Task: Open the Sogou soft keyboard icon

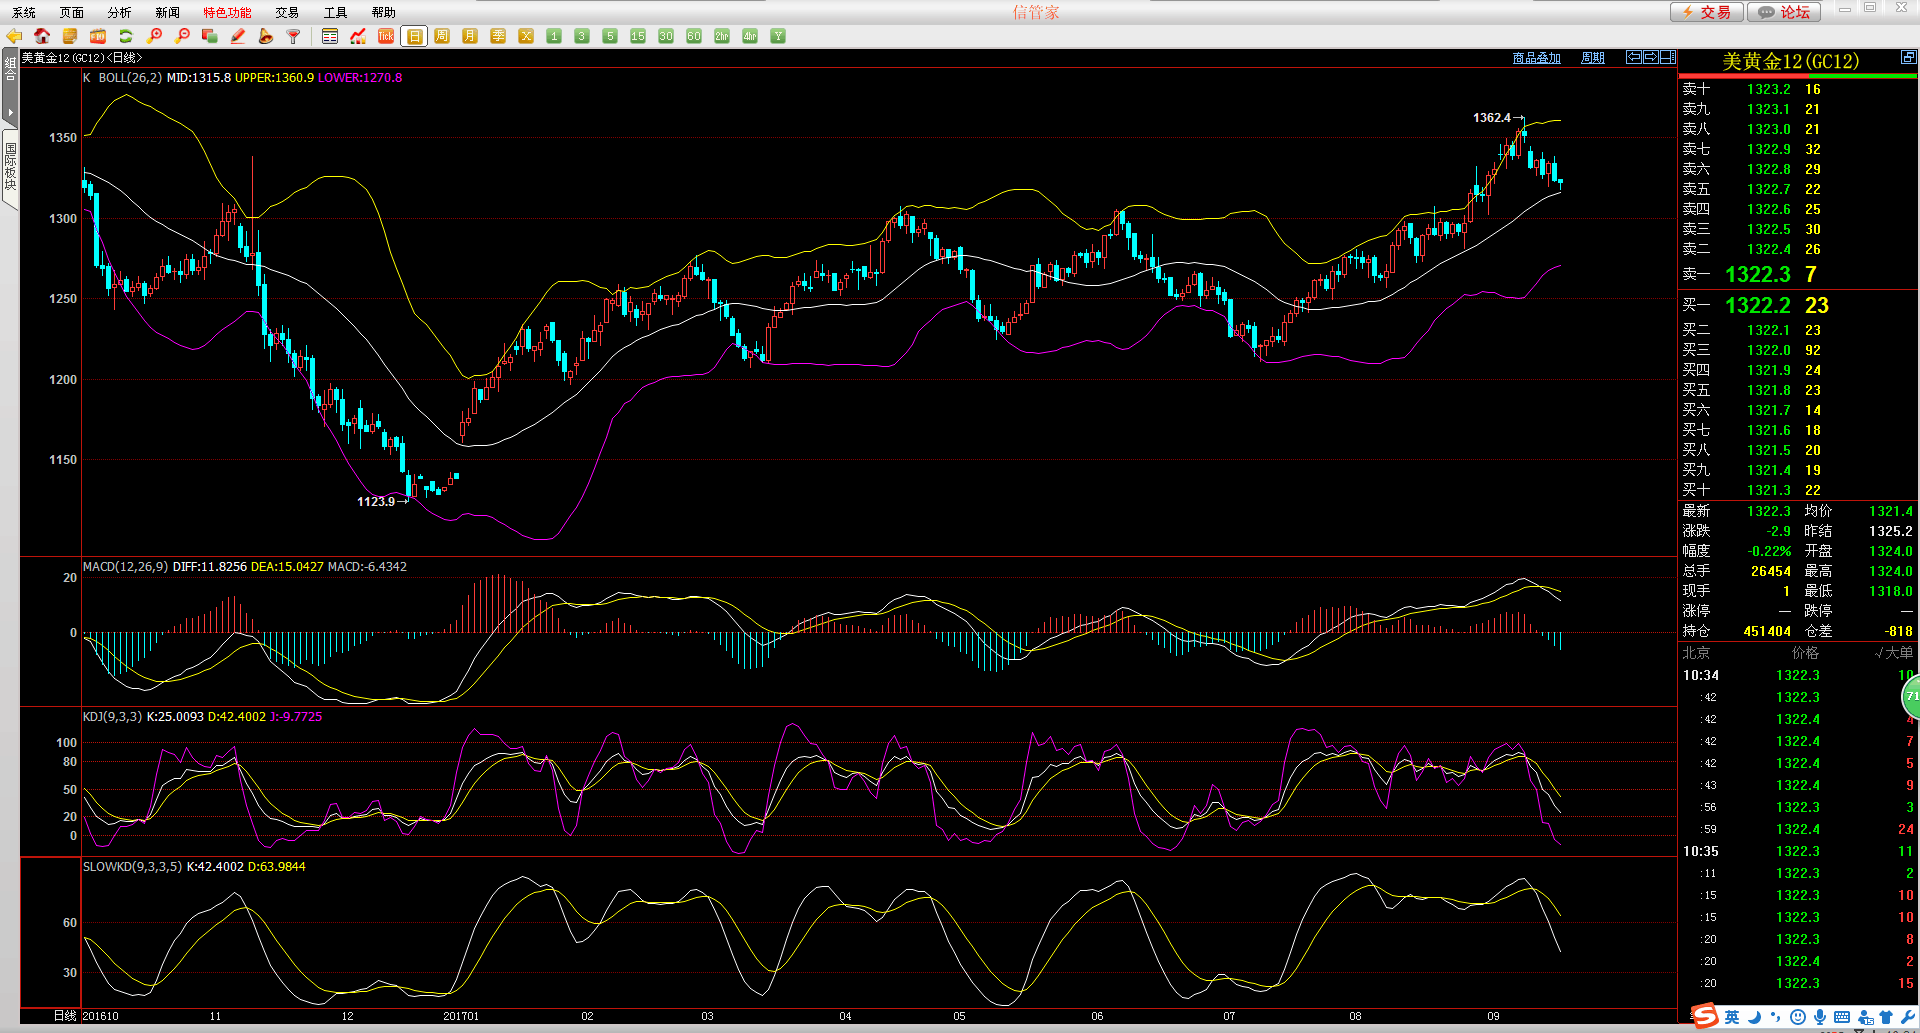Action: click(x=1842, y=1017)
